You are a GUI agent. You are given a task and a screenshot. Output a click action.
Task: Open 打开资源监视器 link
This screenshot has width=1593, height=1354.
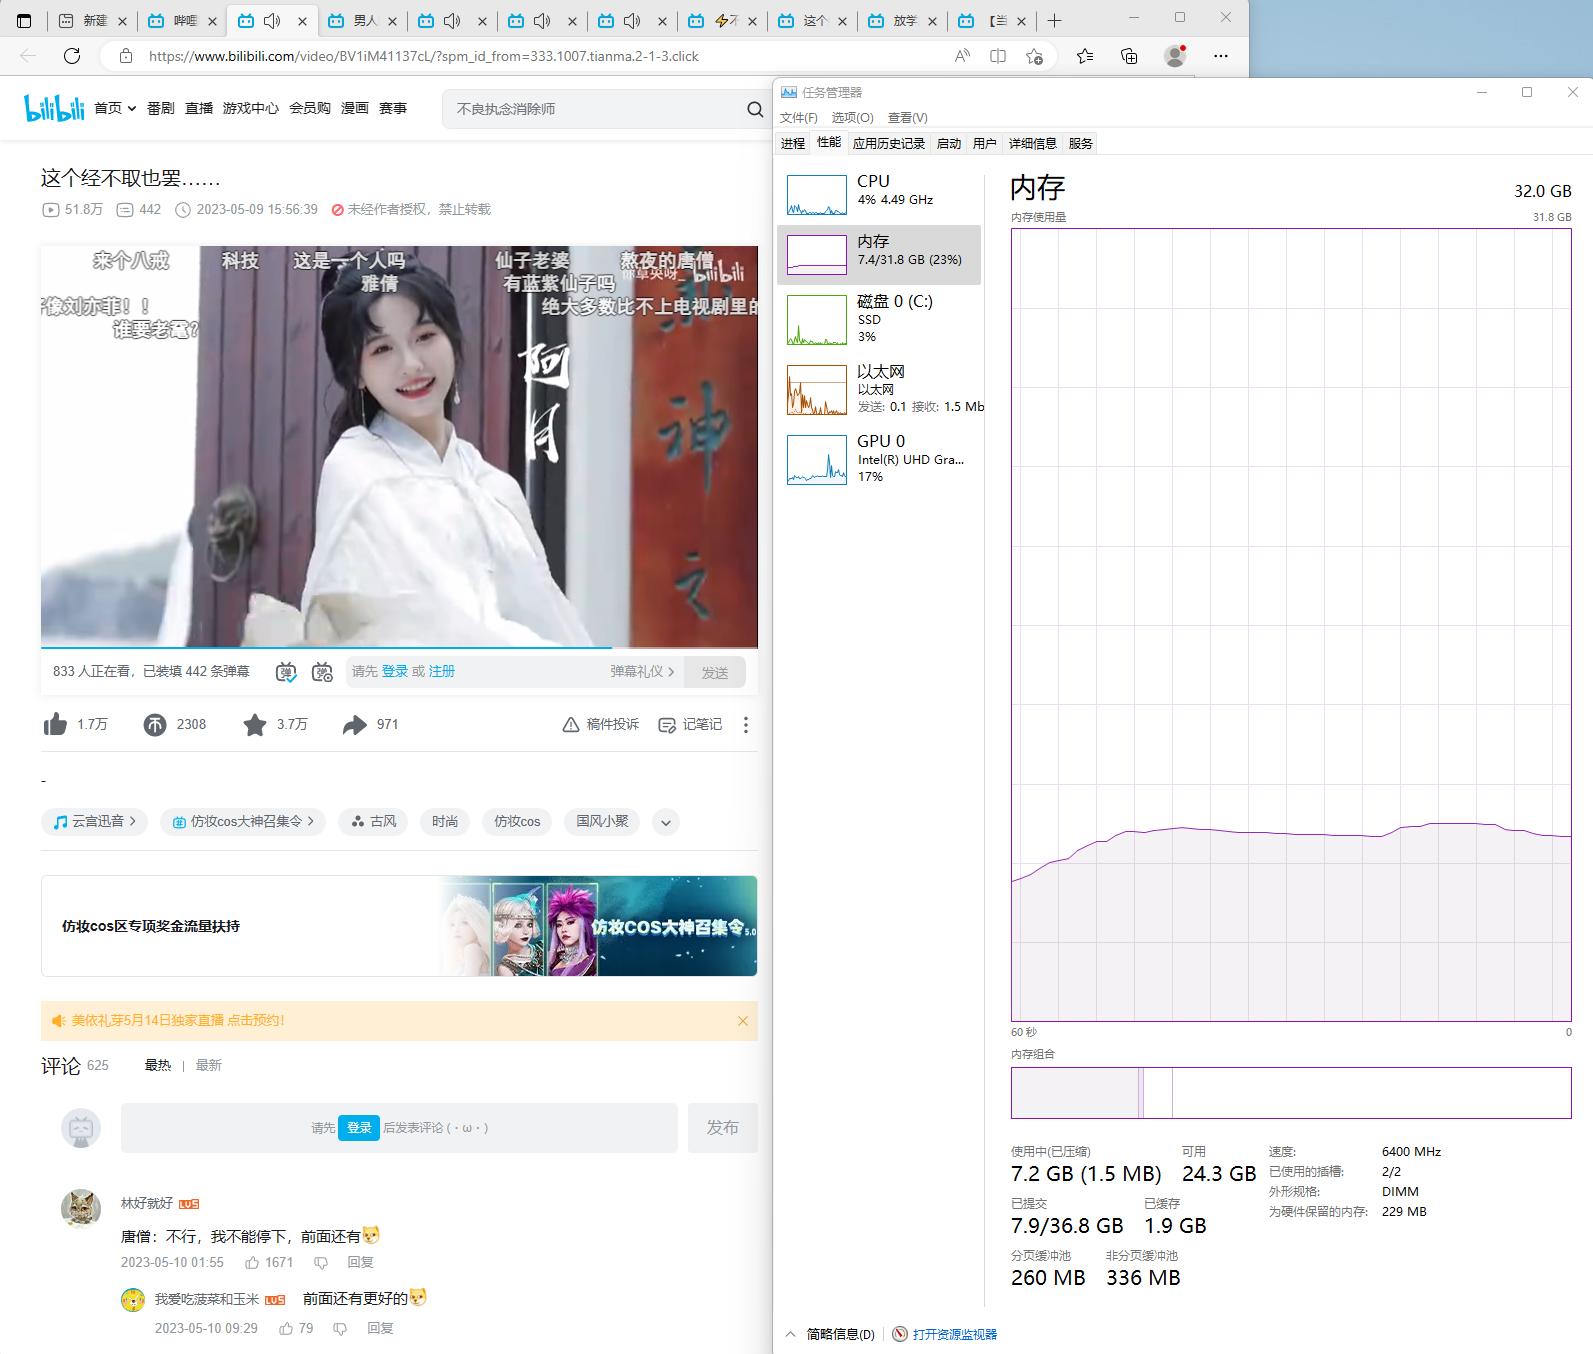(954, 1334)
